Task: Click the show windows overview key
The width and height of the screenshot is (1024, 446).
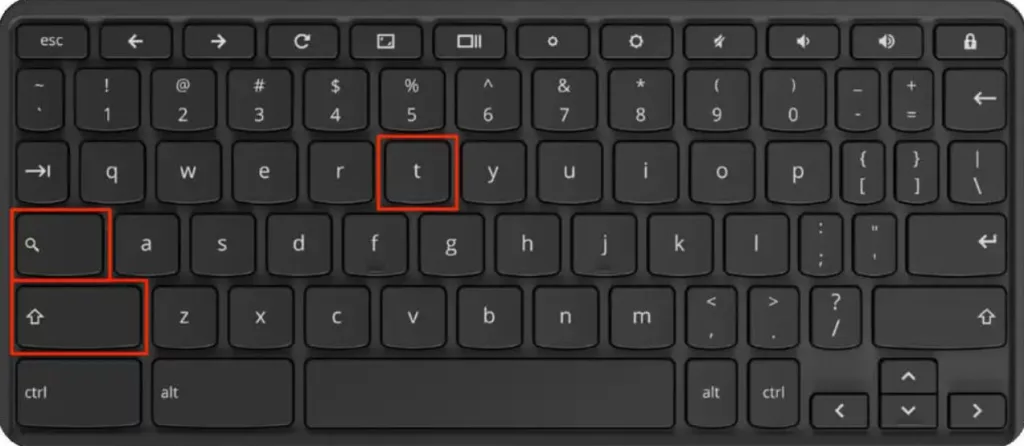Action: (469, 42)
